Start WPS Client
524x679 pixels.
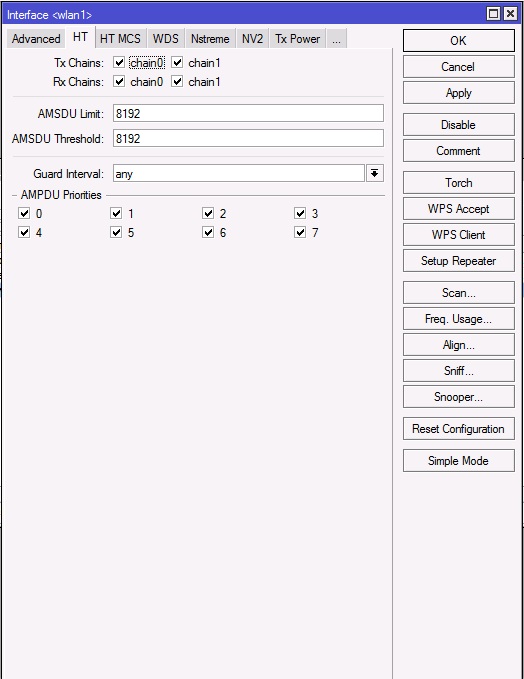coord(459,235)
